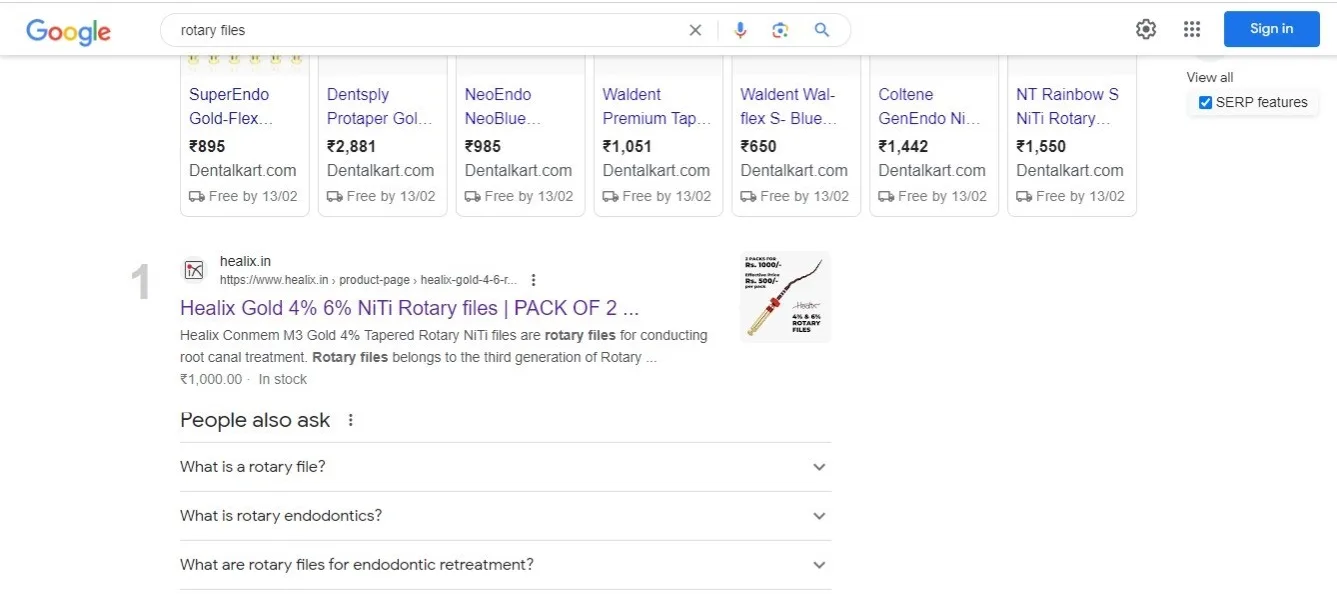Open NT Rainbow S NiTi Rotary listing
This screenshot has width=1337, height=594.
point(1067,106)
